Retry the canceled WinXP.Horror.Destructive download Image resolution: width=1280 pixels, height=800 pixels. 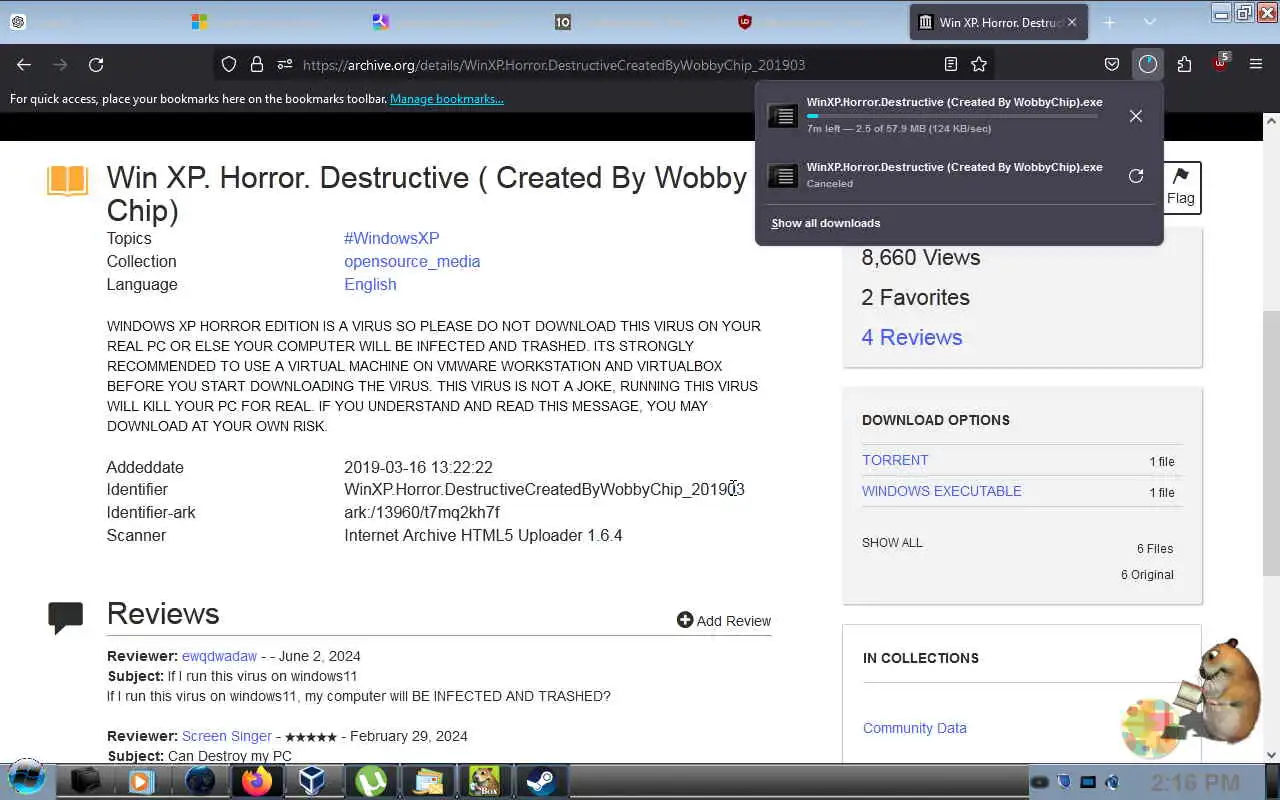[x=1136, y=176]
